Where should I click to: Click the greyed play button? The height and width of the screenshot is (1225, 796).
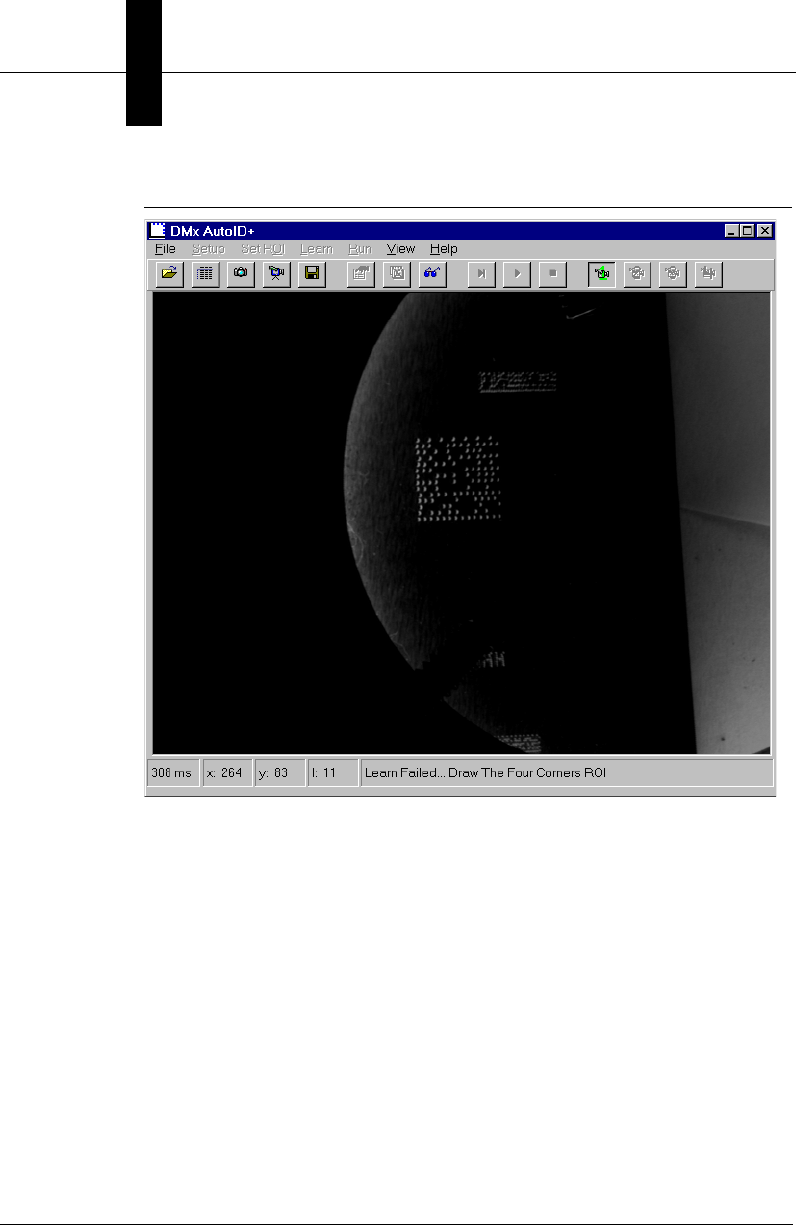coord(517,274)
